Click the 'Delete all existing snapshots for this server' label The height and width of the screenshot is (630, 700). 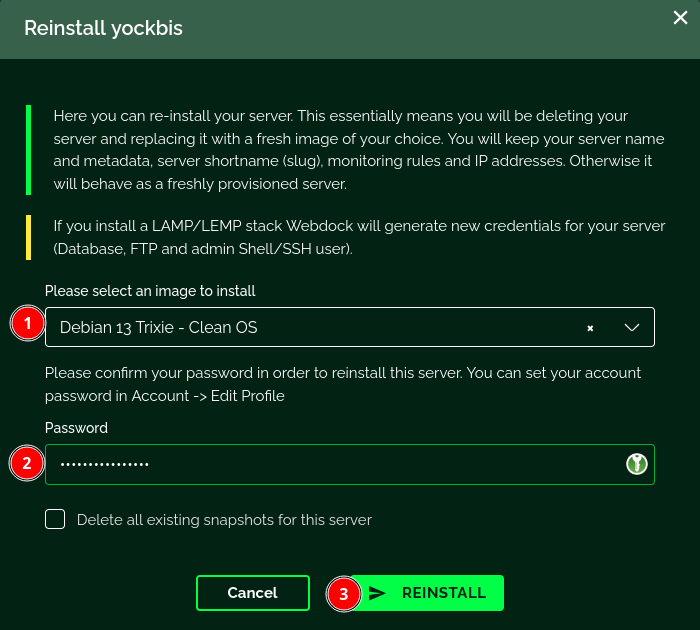(224, 520)
